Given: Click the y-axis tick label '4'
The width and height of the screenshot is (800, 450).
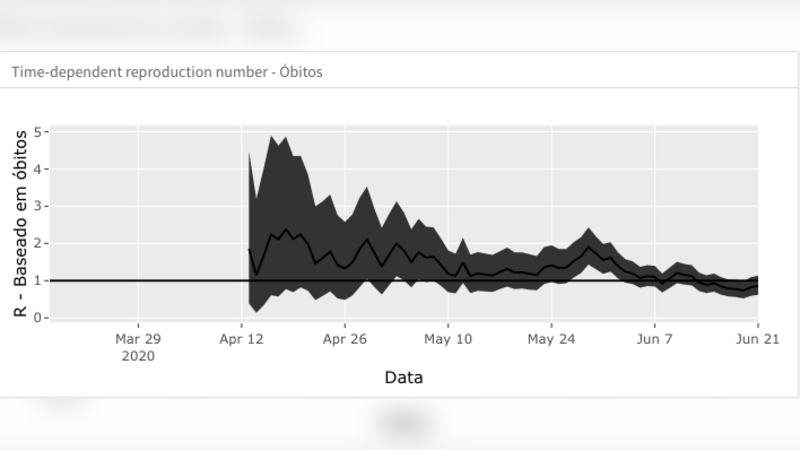Looking at the screenshot, I should 37,169.
